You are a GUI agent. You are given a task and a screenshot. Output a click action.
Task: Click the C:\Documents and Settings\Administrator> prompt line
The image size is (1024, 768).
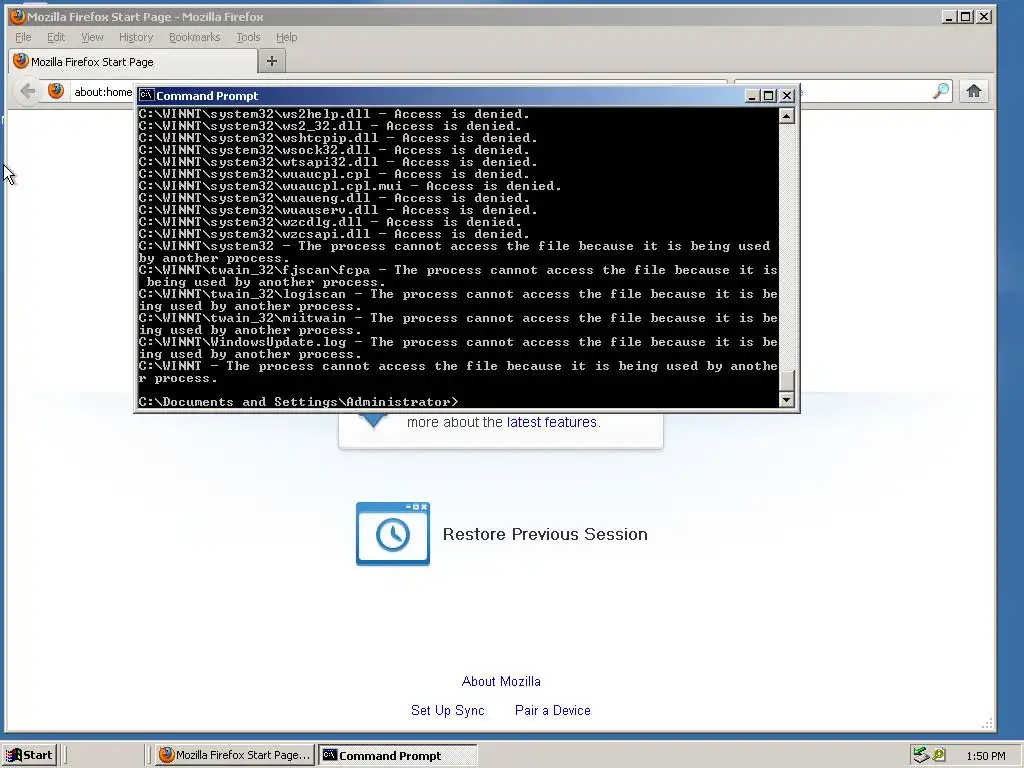pos(298,402)
